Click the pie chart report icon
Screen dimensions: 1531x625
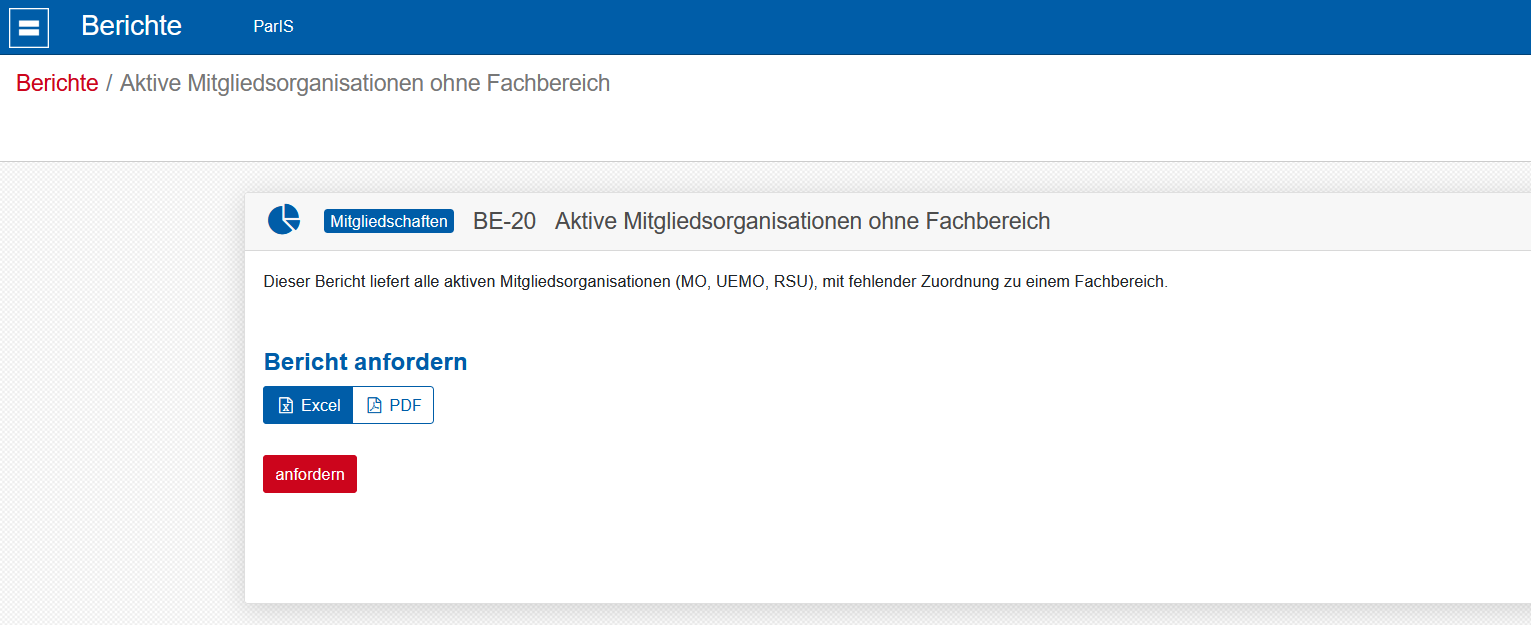(284, 220)
